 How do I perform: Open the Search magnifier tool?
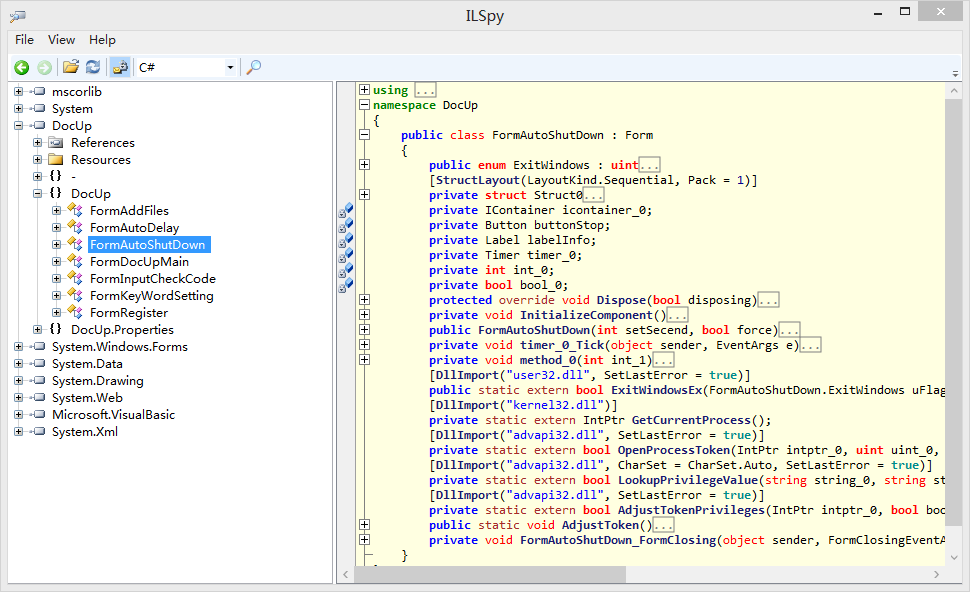(254, 67)
